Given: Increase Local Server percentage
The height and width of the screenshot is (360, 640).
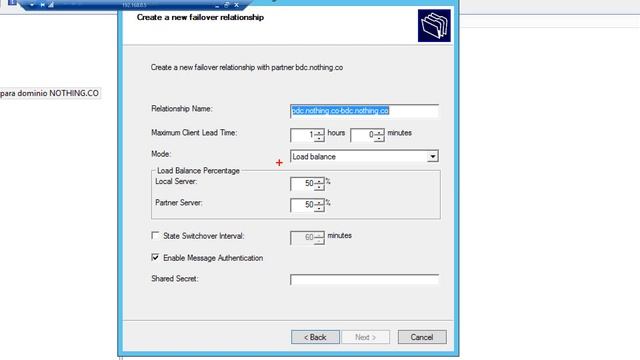Looking at the screenshot, I should 319,180.
